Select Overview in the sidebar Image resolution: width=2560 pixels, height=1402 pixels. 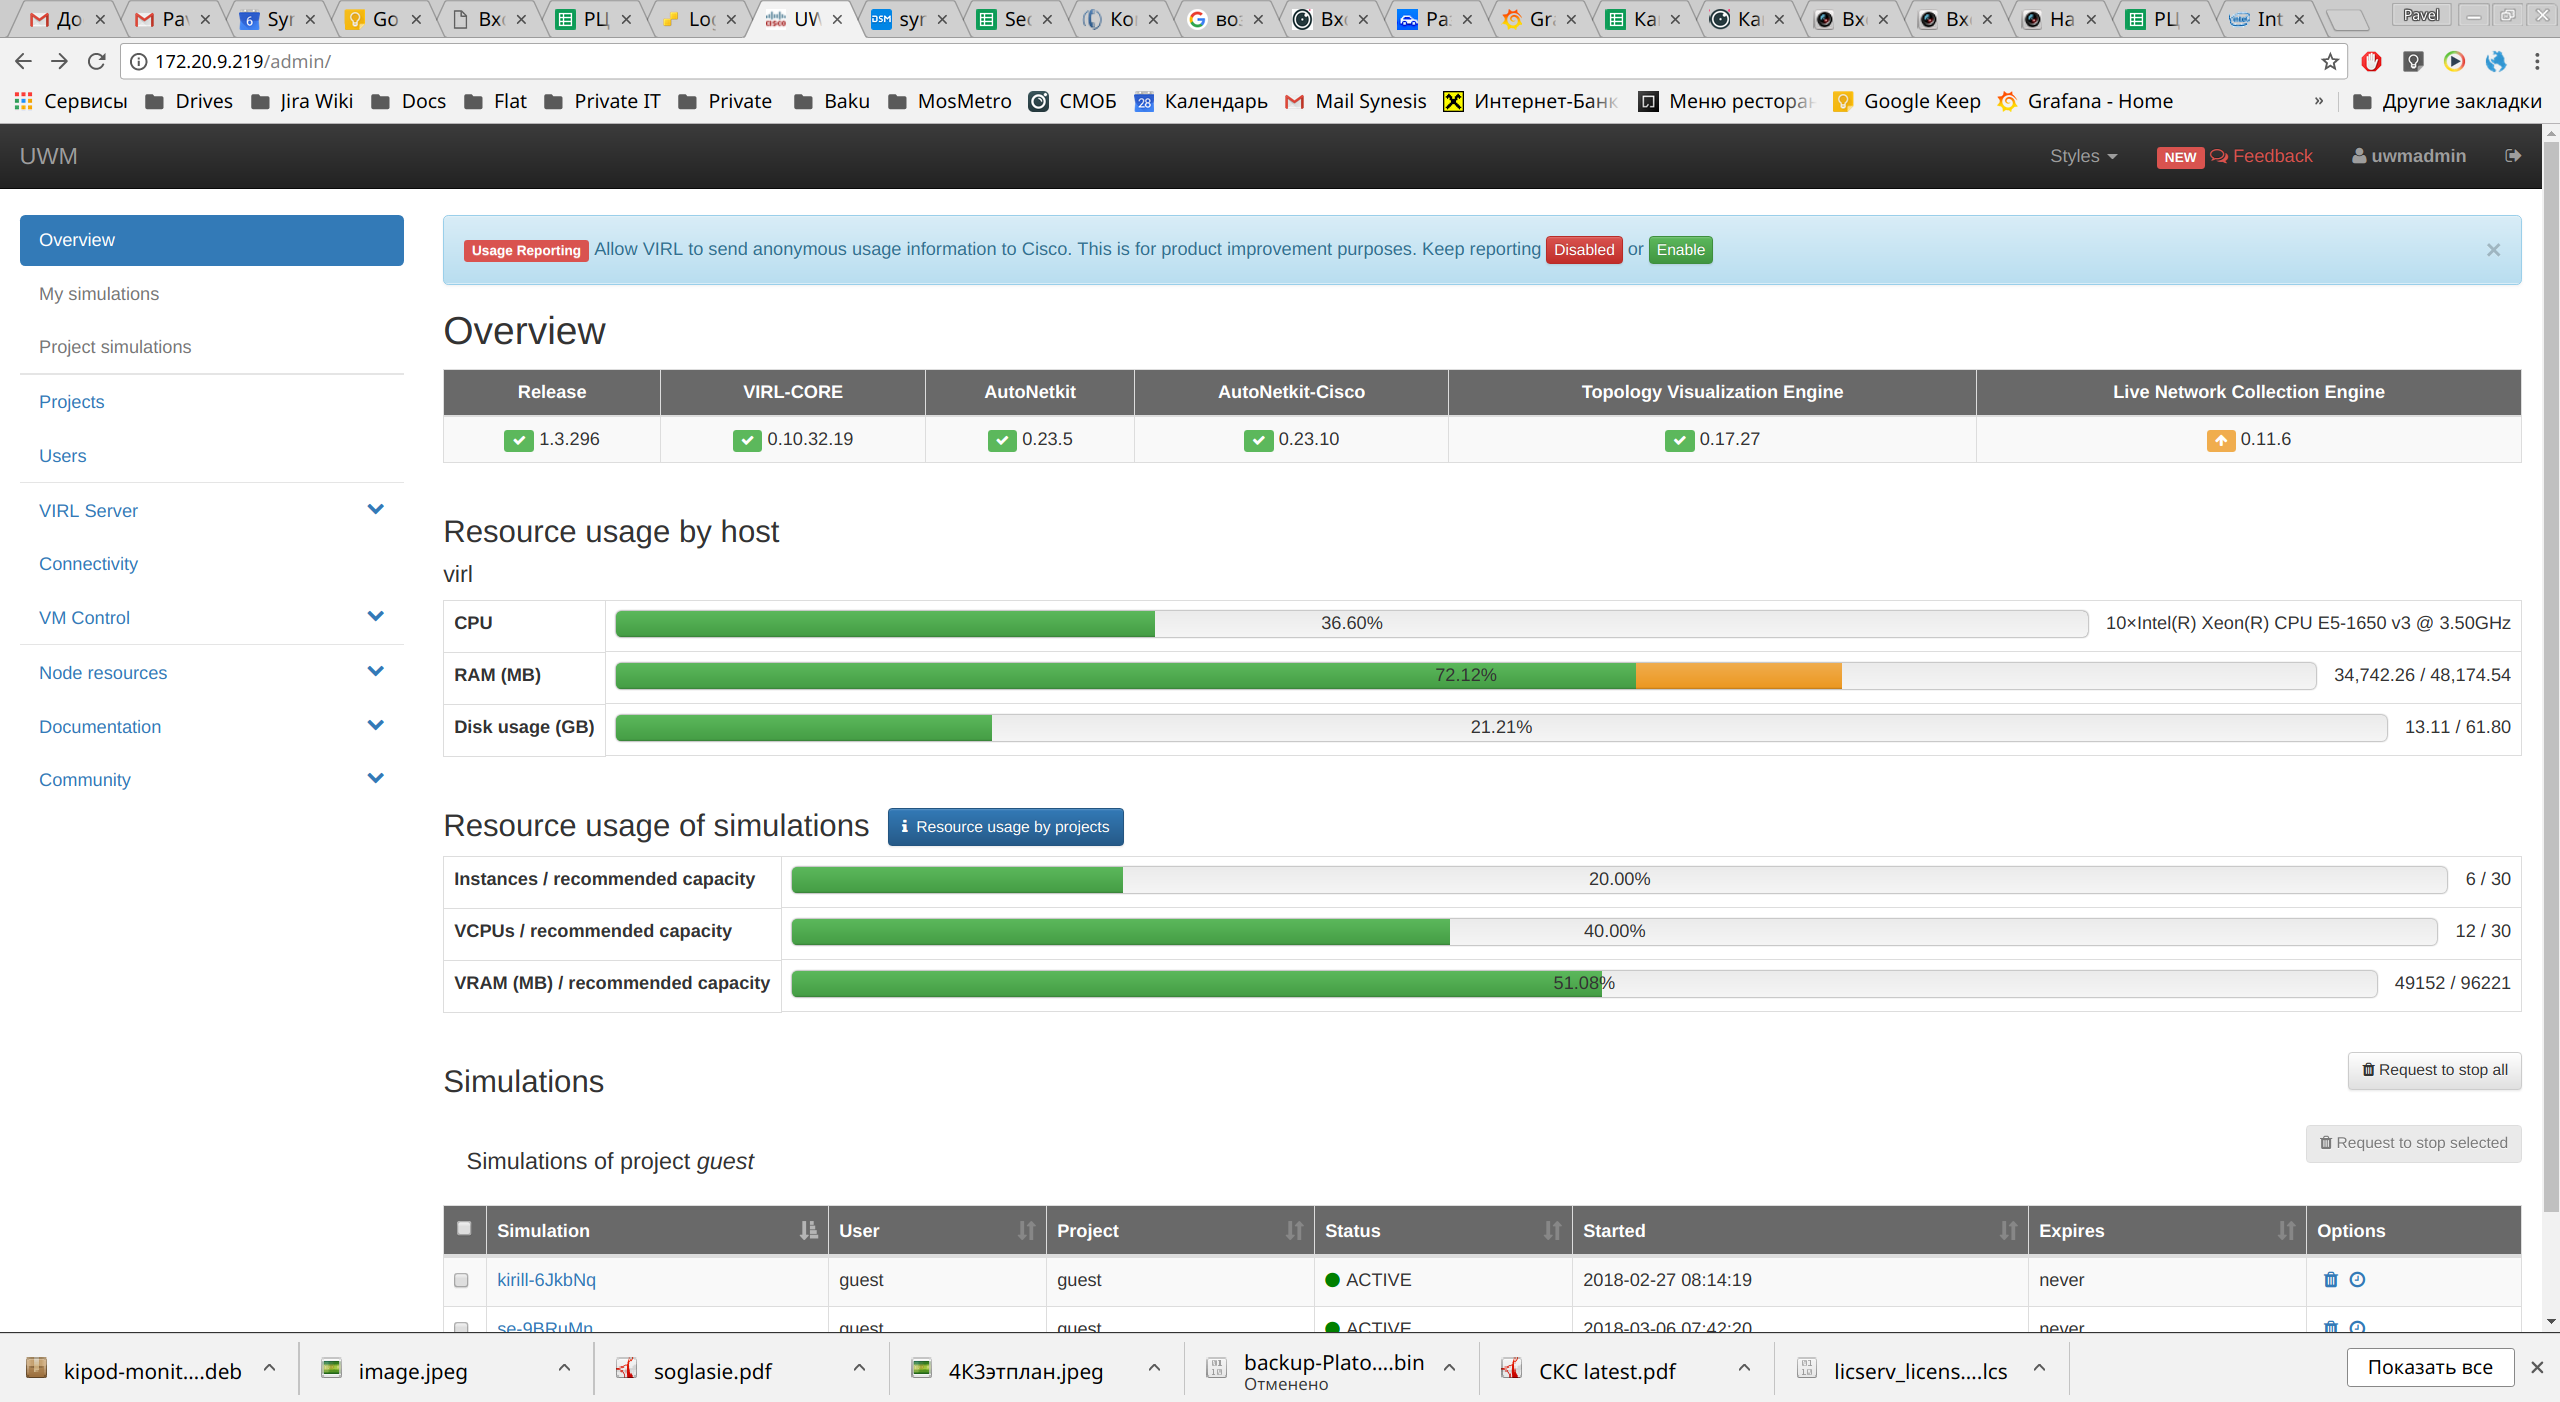click(212, 240)
